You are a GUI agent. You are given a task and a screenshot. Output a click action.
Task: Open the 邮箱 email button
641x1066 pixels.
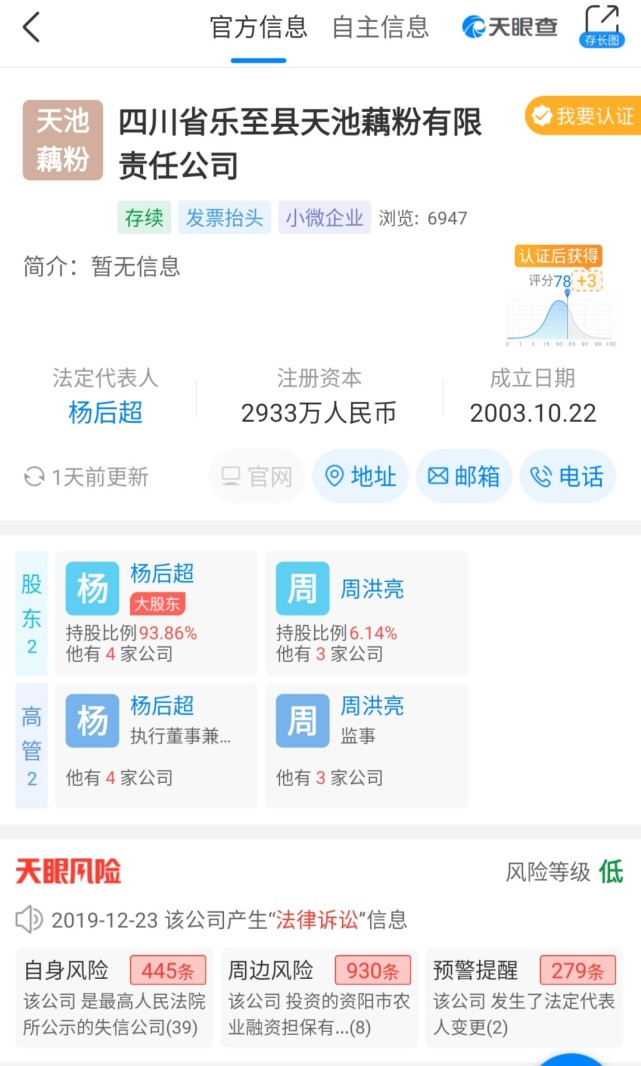pos(464,477)
